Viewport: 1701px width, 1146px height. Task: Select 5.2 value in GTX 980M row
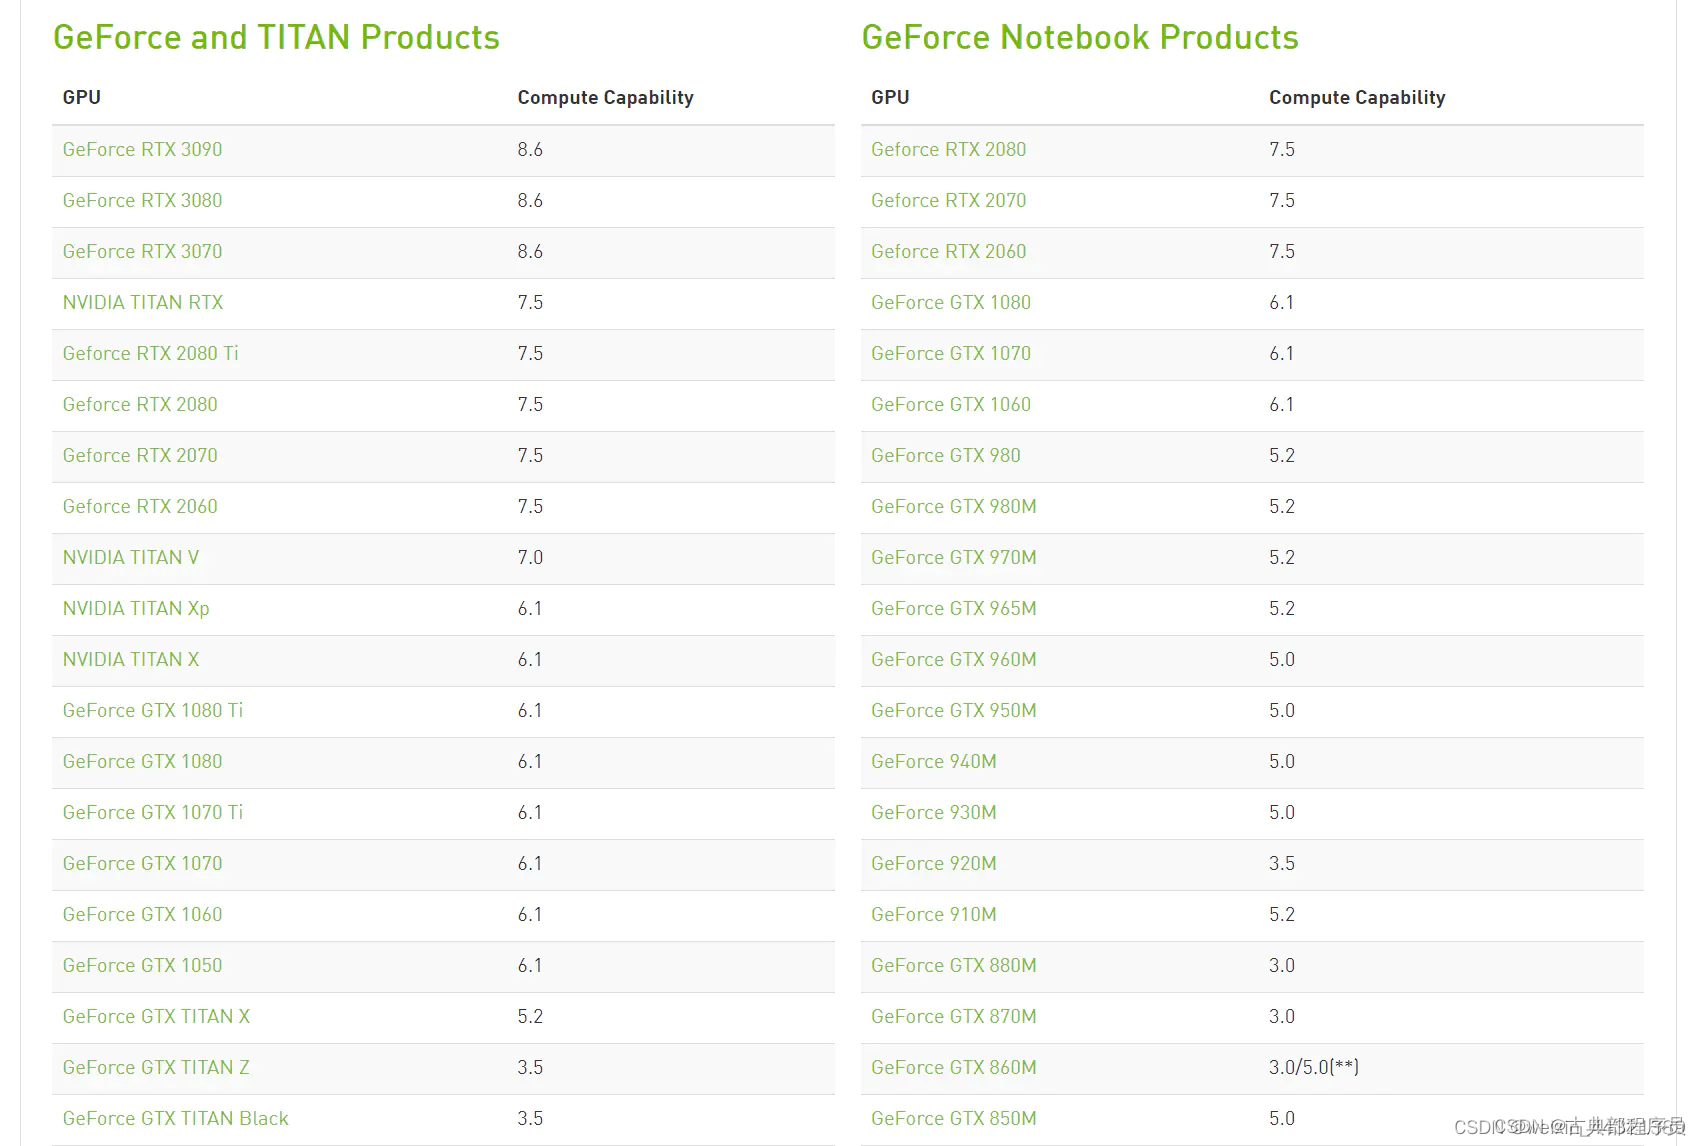pos(1282,507)
